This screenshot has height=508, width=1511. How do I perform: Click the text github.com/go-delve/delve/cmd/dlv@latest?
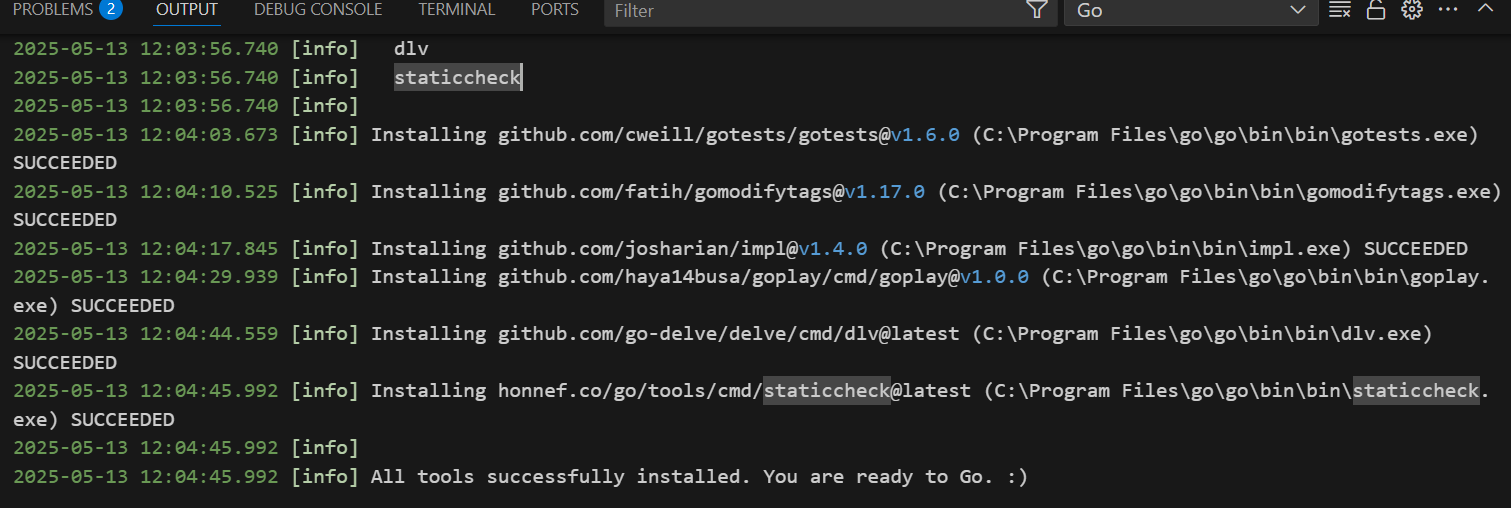click(728, 334)
